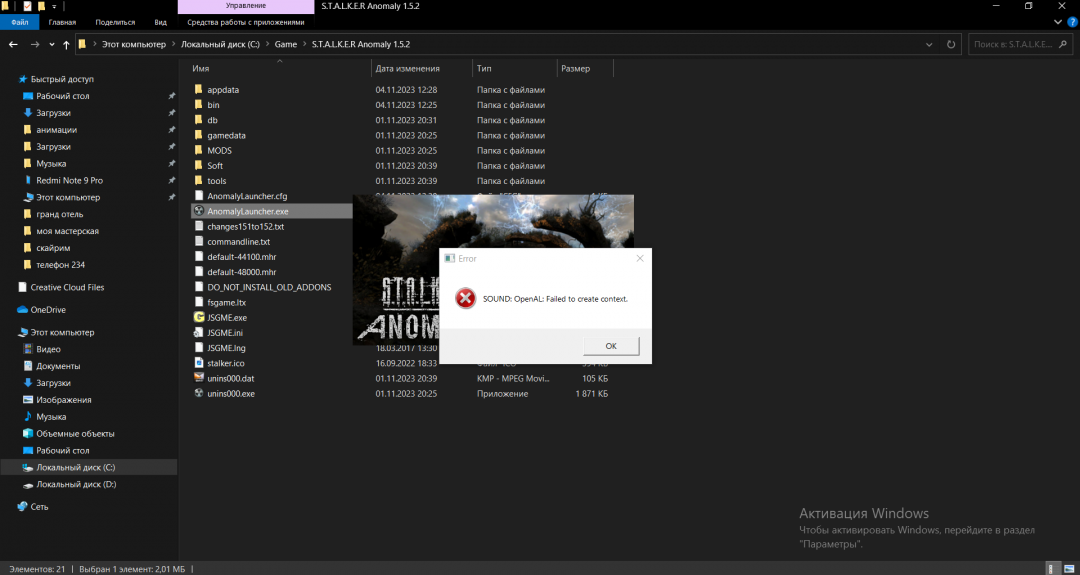The width and height of the screenshot is (1080, 575).
Task: Select the gamedata folder
Action: click(226, 136)
